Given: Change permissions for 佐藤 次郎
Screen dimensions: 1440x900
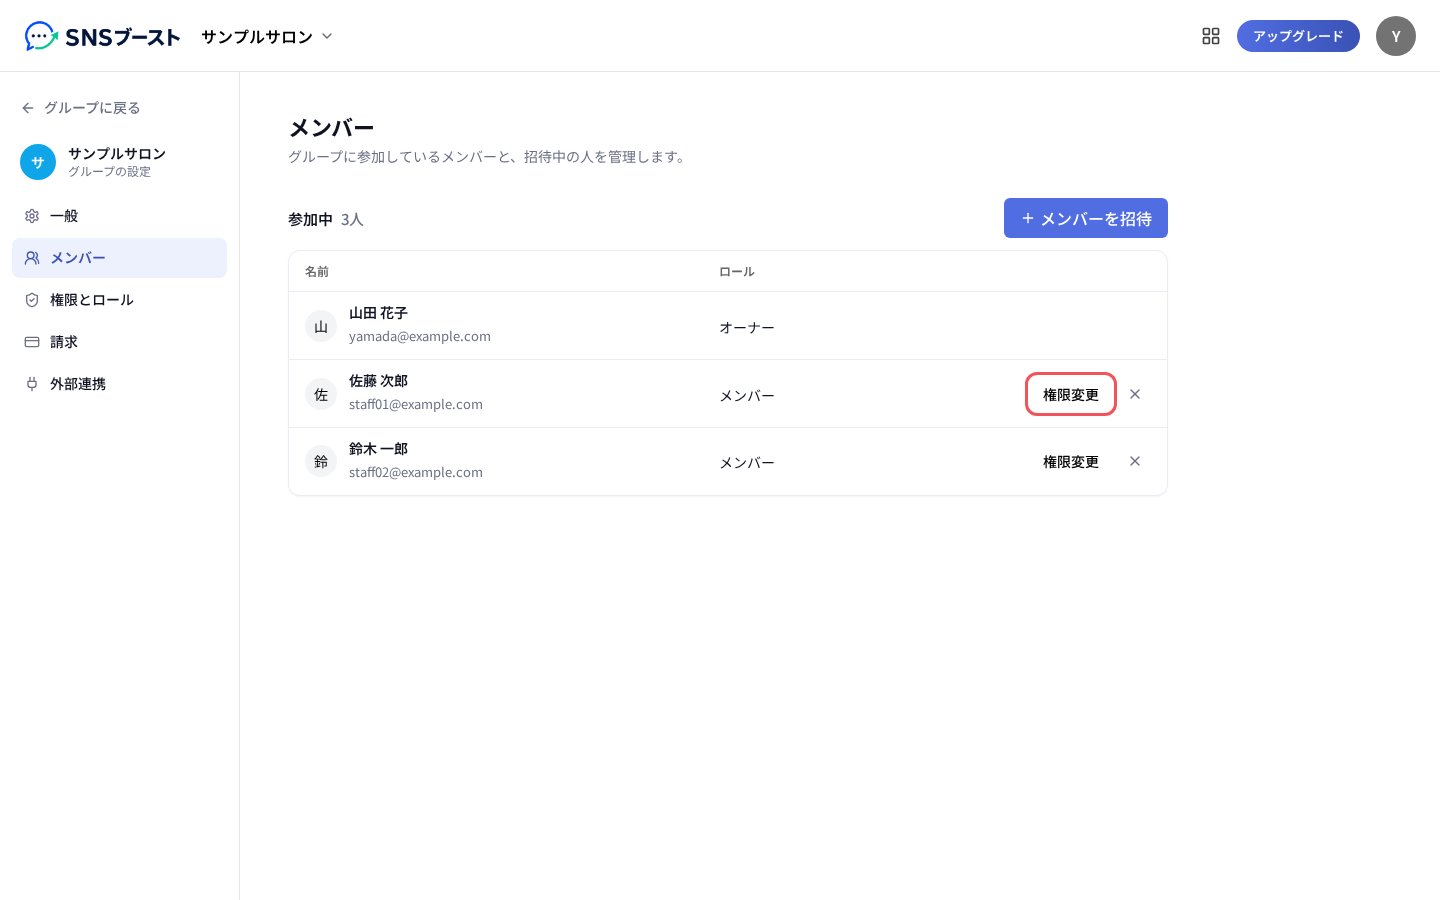Looking at the screenshot, I should click(x=1071, y=394).
